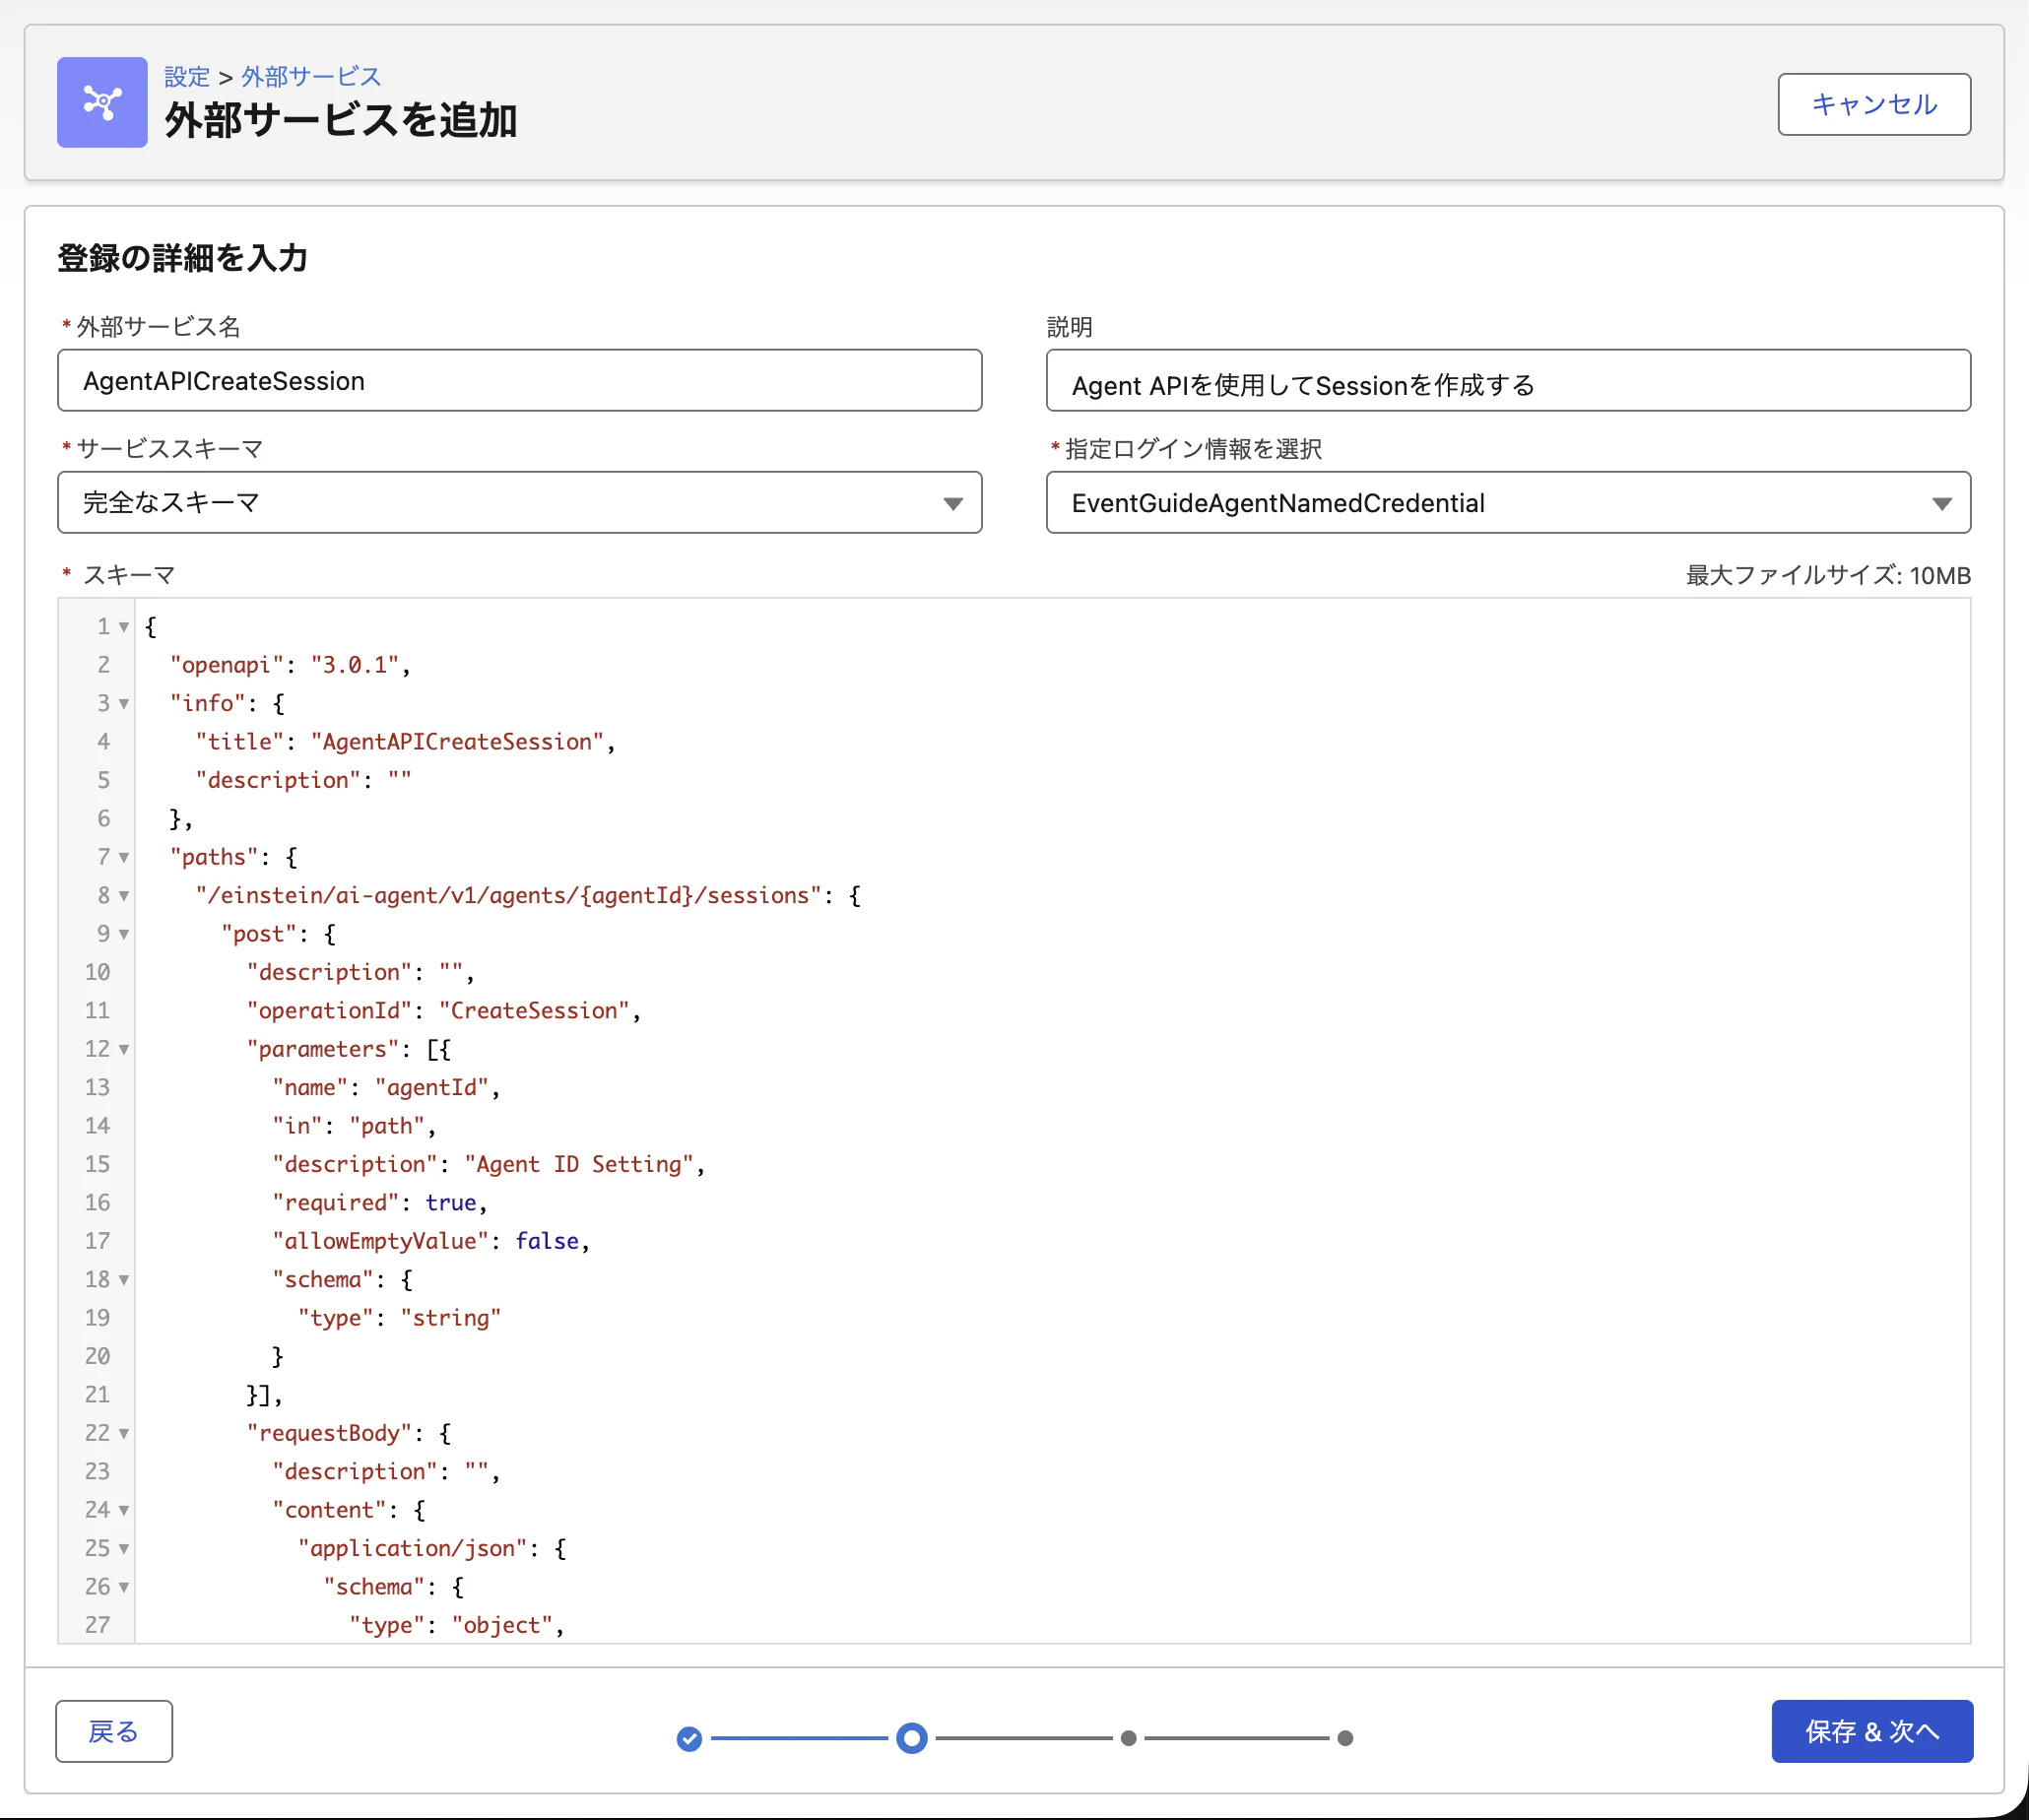
Task: Collapse the "paths" block on line 7
Action: coord(124,858)
